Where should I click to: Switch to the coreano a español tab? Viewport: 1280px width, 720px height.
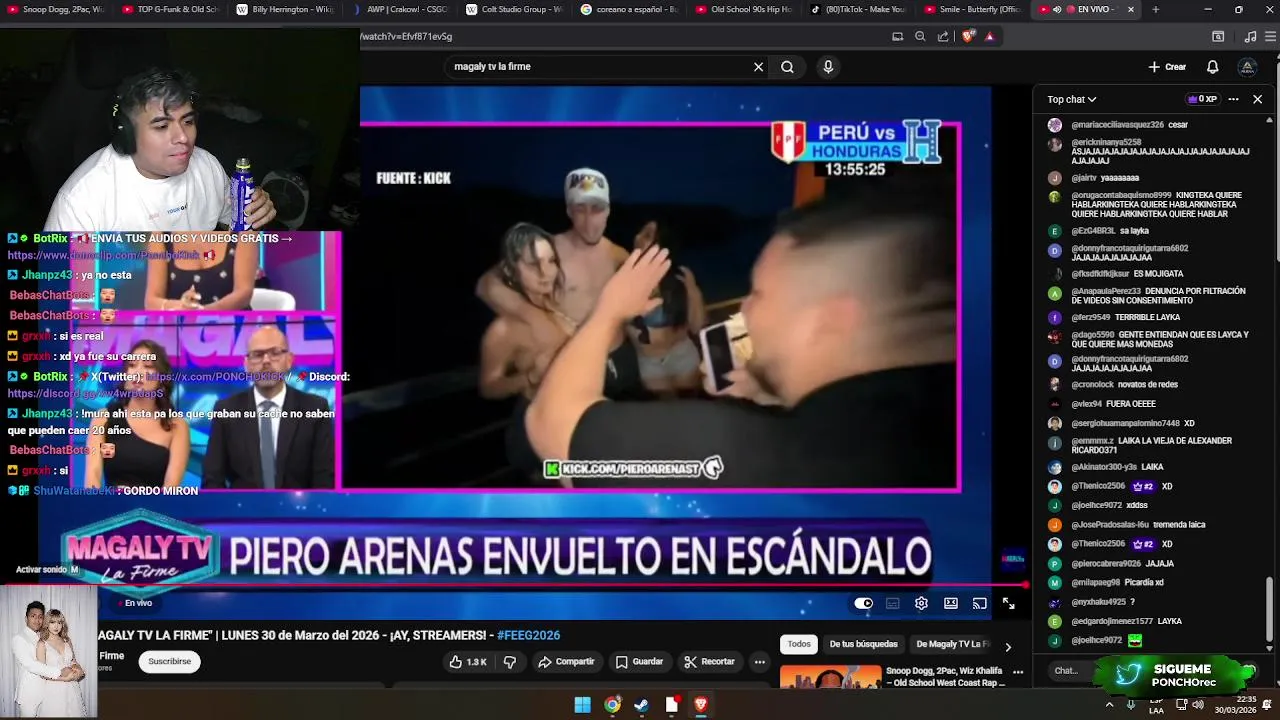tap(630, 9)
